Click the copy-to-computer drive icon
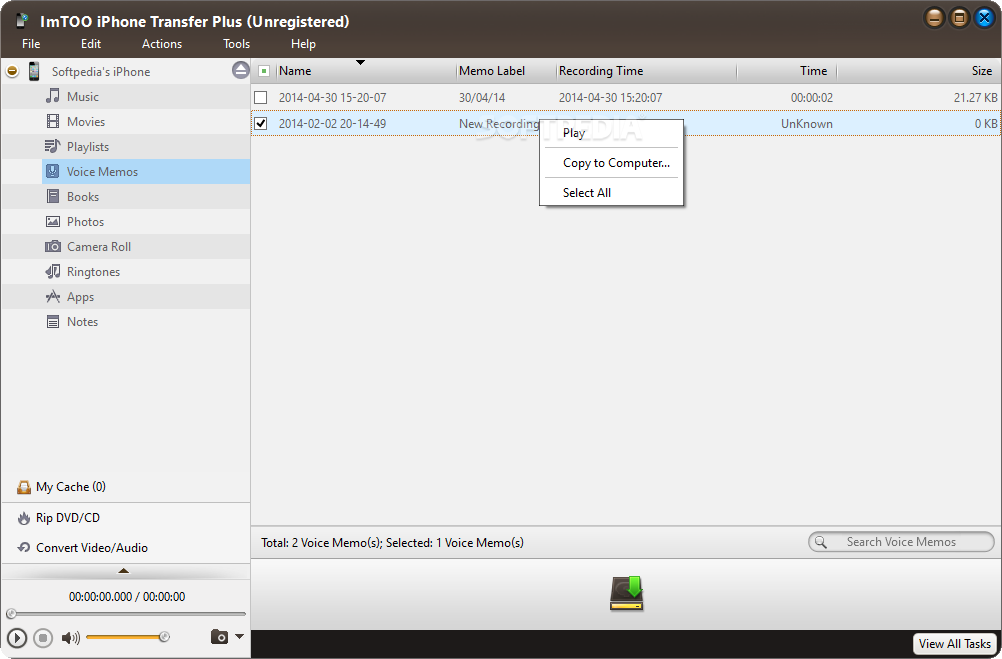The image size is (1002, 659). pyautogui.click(x=626, y=593)
